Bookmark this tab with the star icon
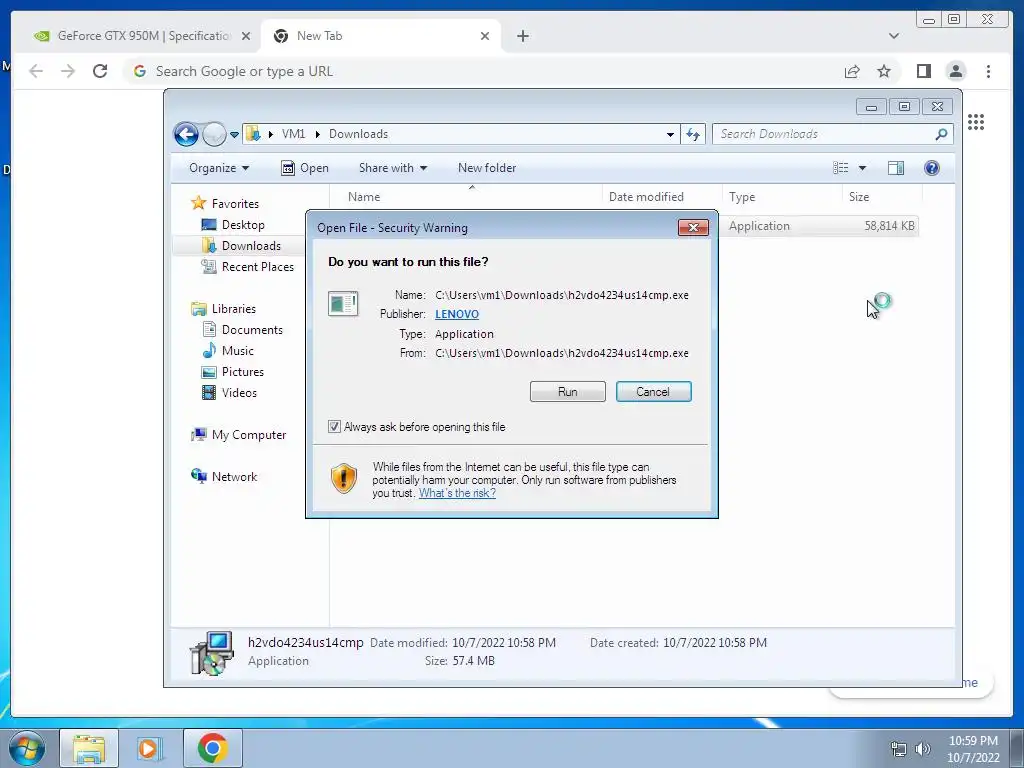Image resolution: width=1024 pixels, height=768 pixels. [x=884, y=71]
